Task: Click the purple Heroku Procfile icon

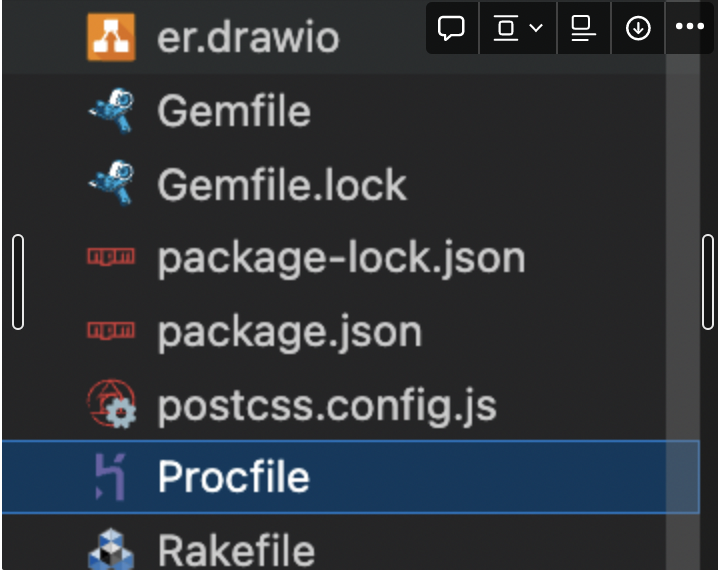Action: (110, 477)
